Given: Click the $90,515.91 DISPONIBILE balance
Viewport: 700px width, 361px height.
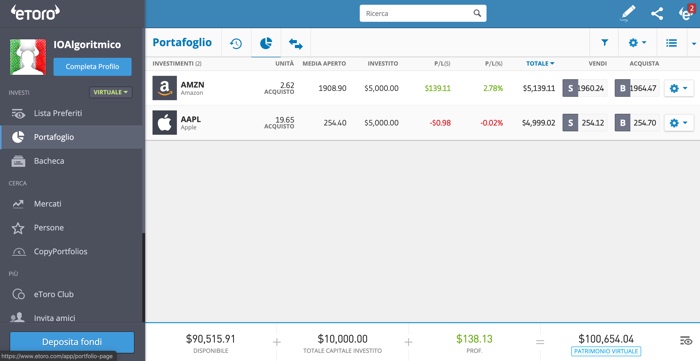Looking at the screenshot, I should [x=210, y=339].
